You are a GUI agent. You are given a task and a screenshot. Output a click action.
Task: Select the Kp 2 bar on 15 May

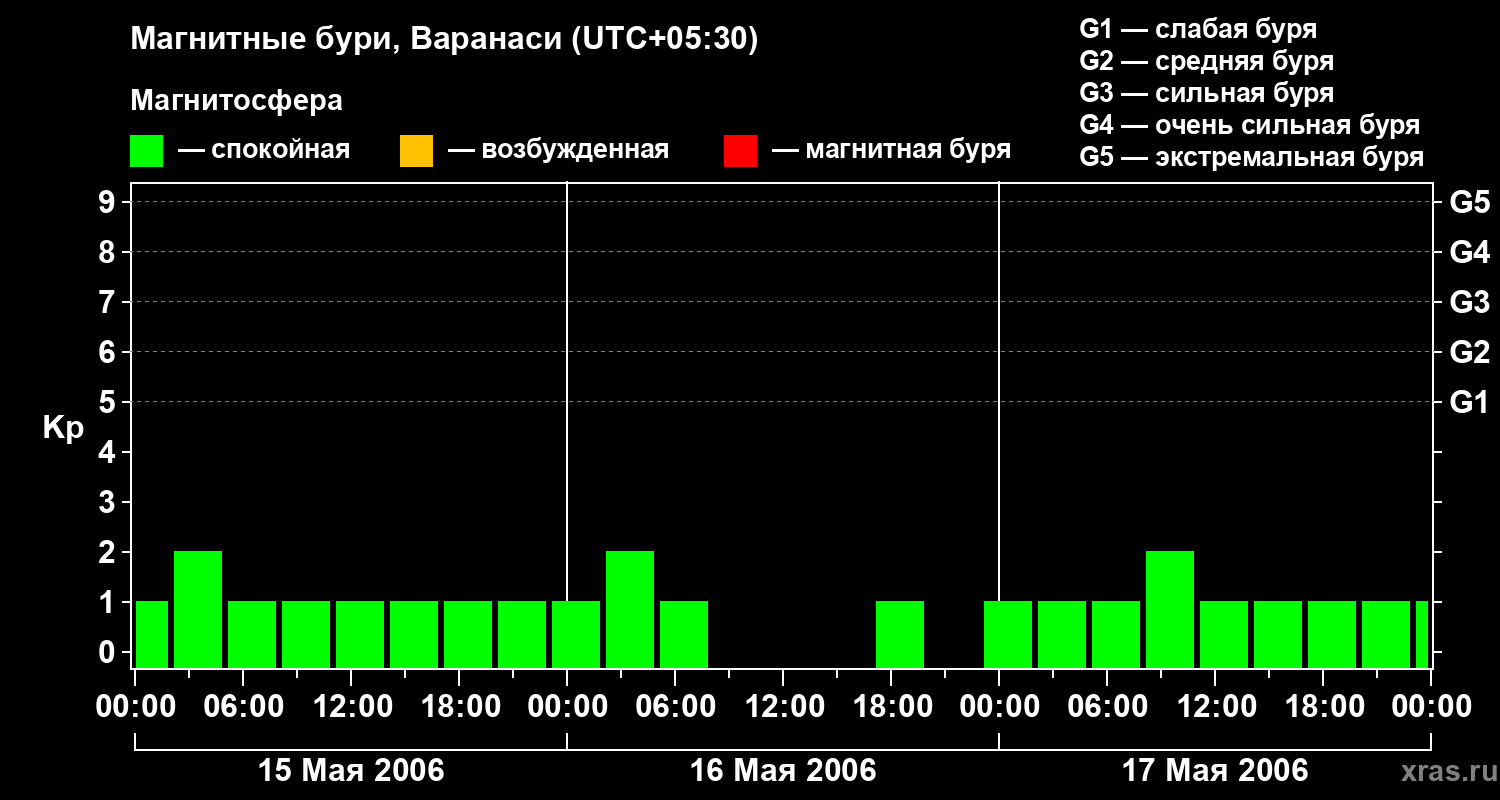pyautogui.click(x=198, y=609)
